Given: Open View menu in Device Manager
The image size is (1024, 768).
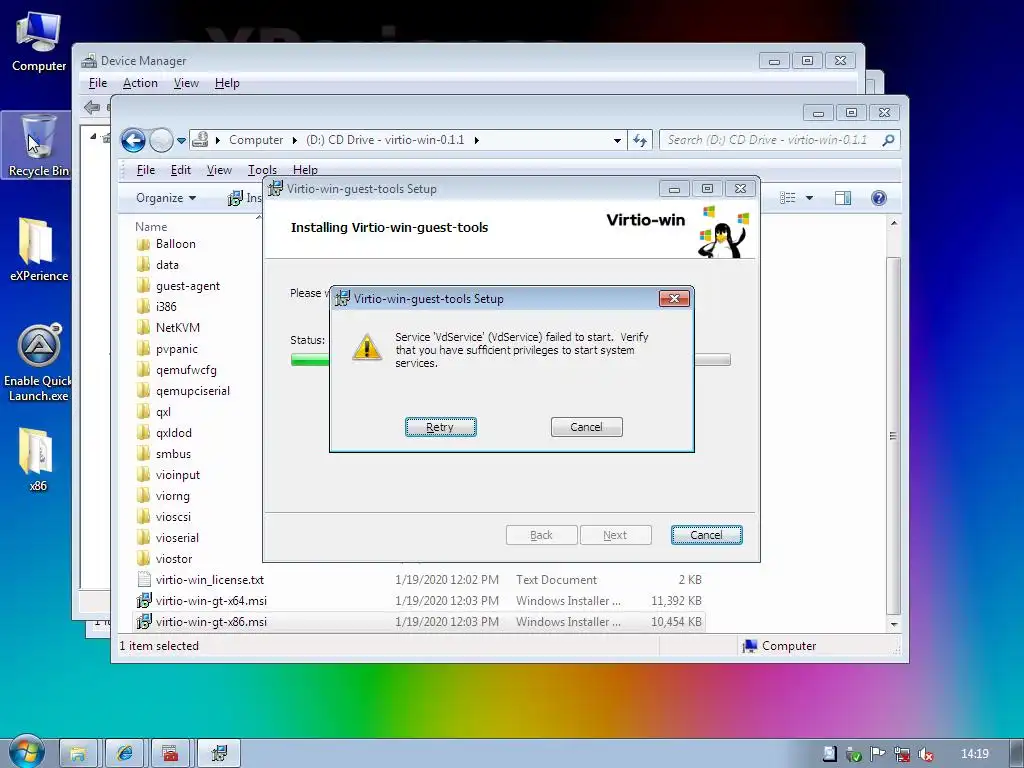Looking at the screenshot, I should pos(186,83).
